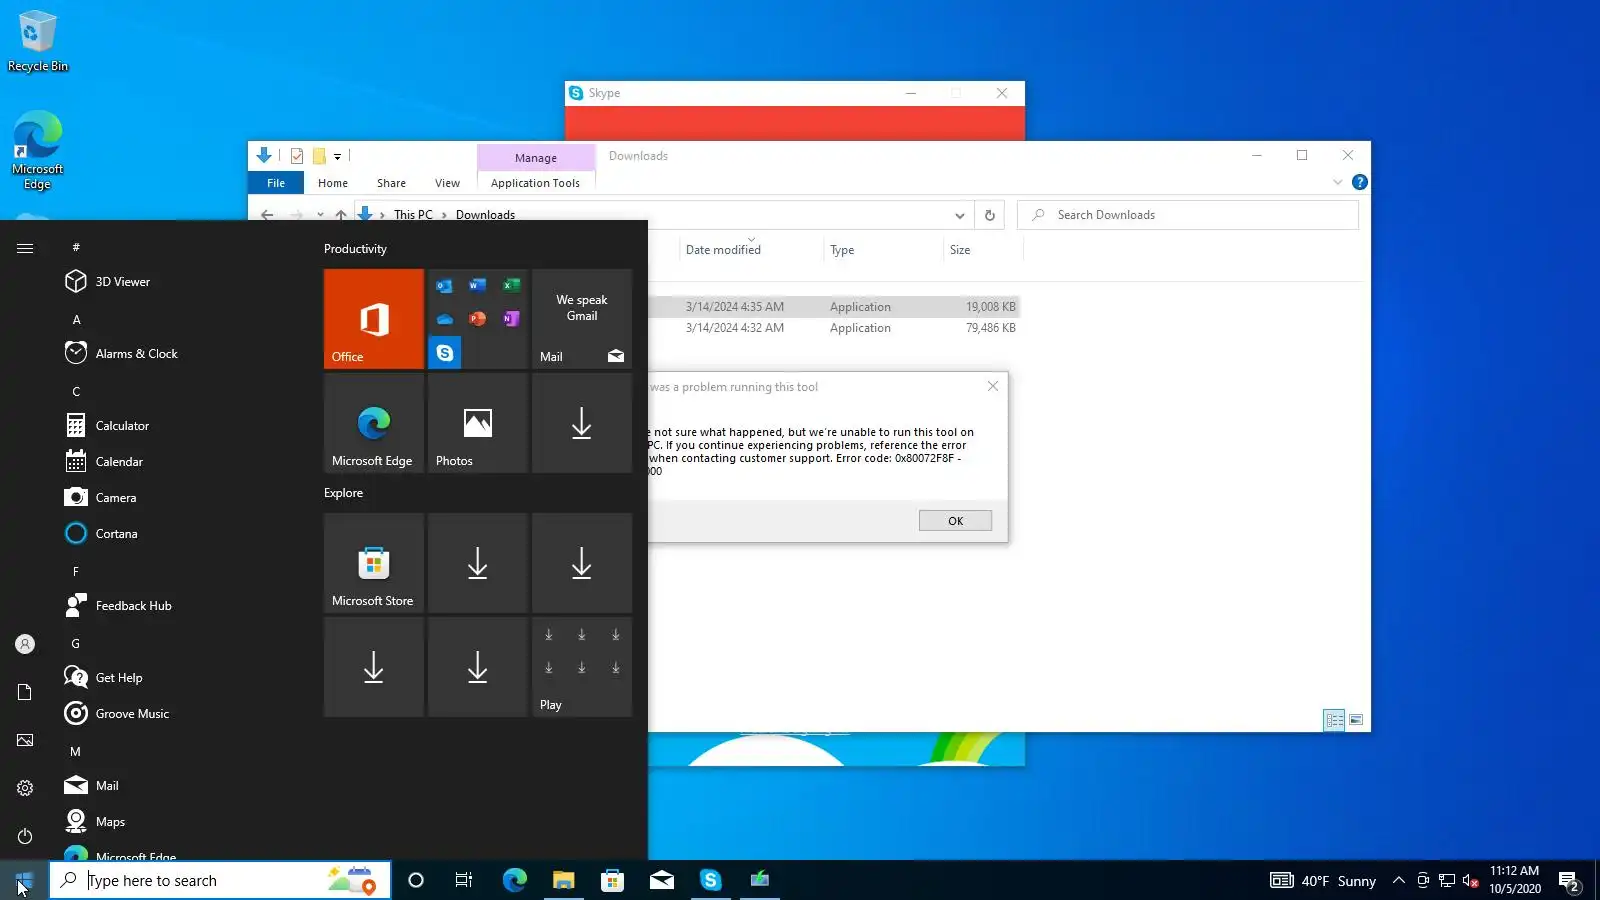Click the Skype icon in Office tile group
Viewport: 1600px width, 900px height.
click(x=445, y=353)
